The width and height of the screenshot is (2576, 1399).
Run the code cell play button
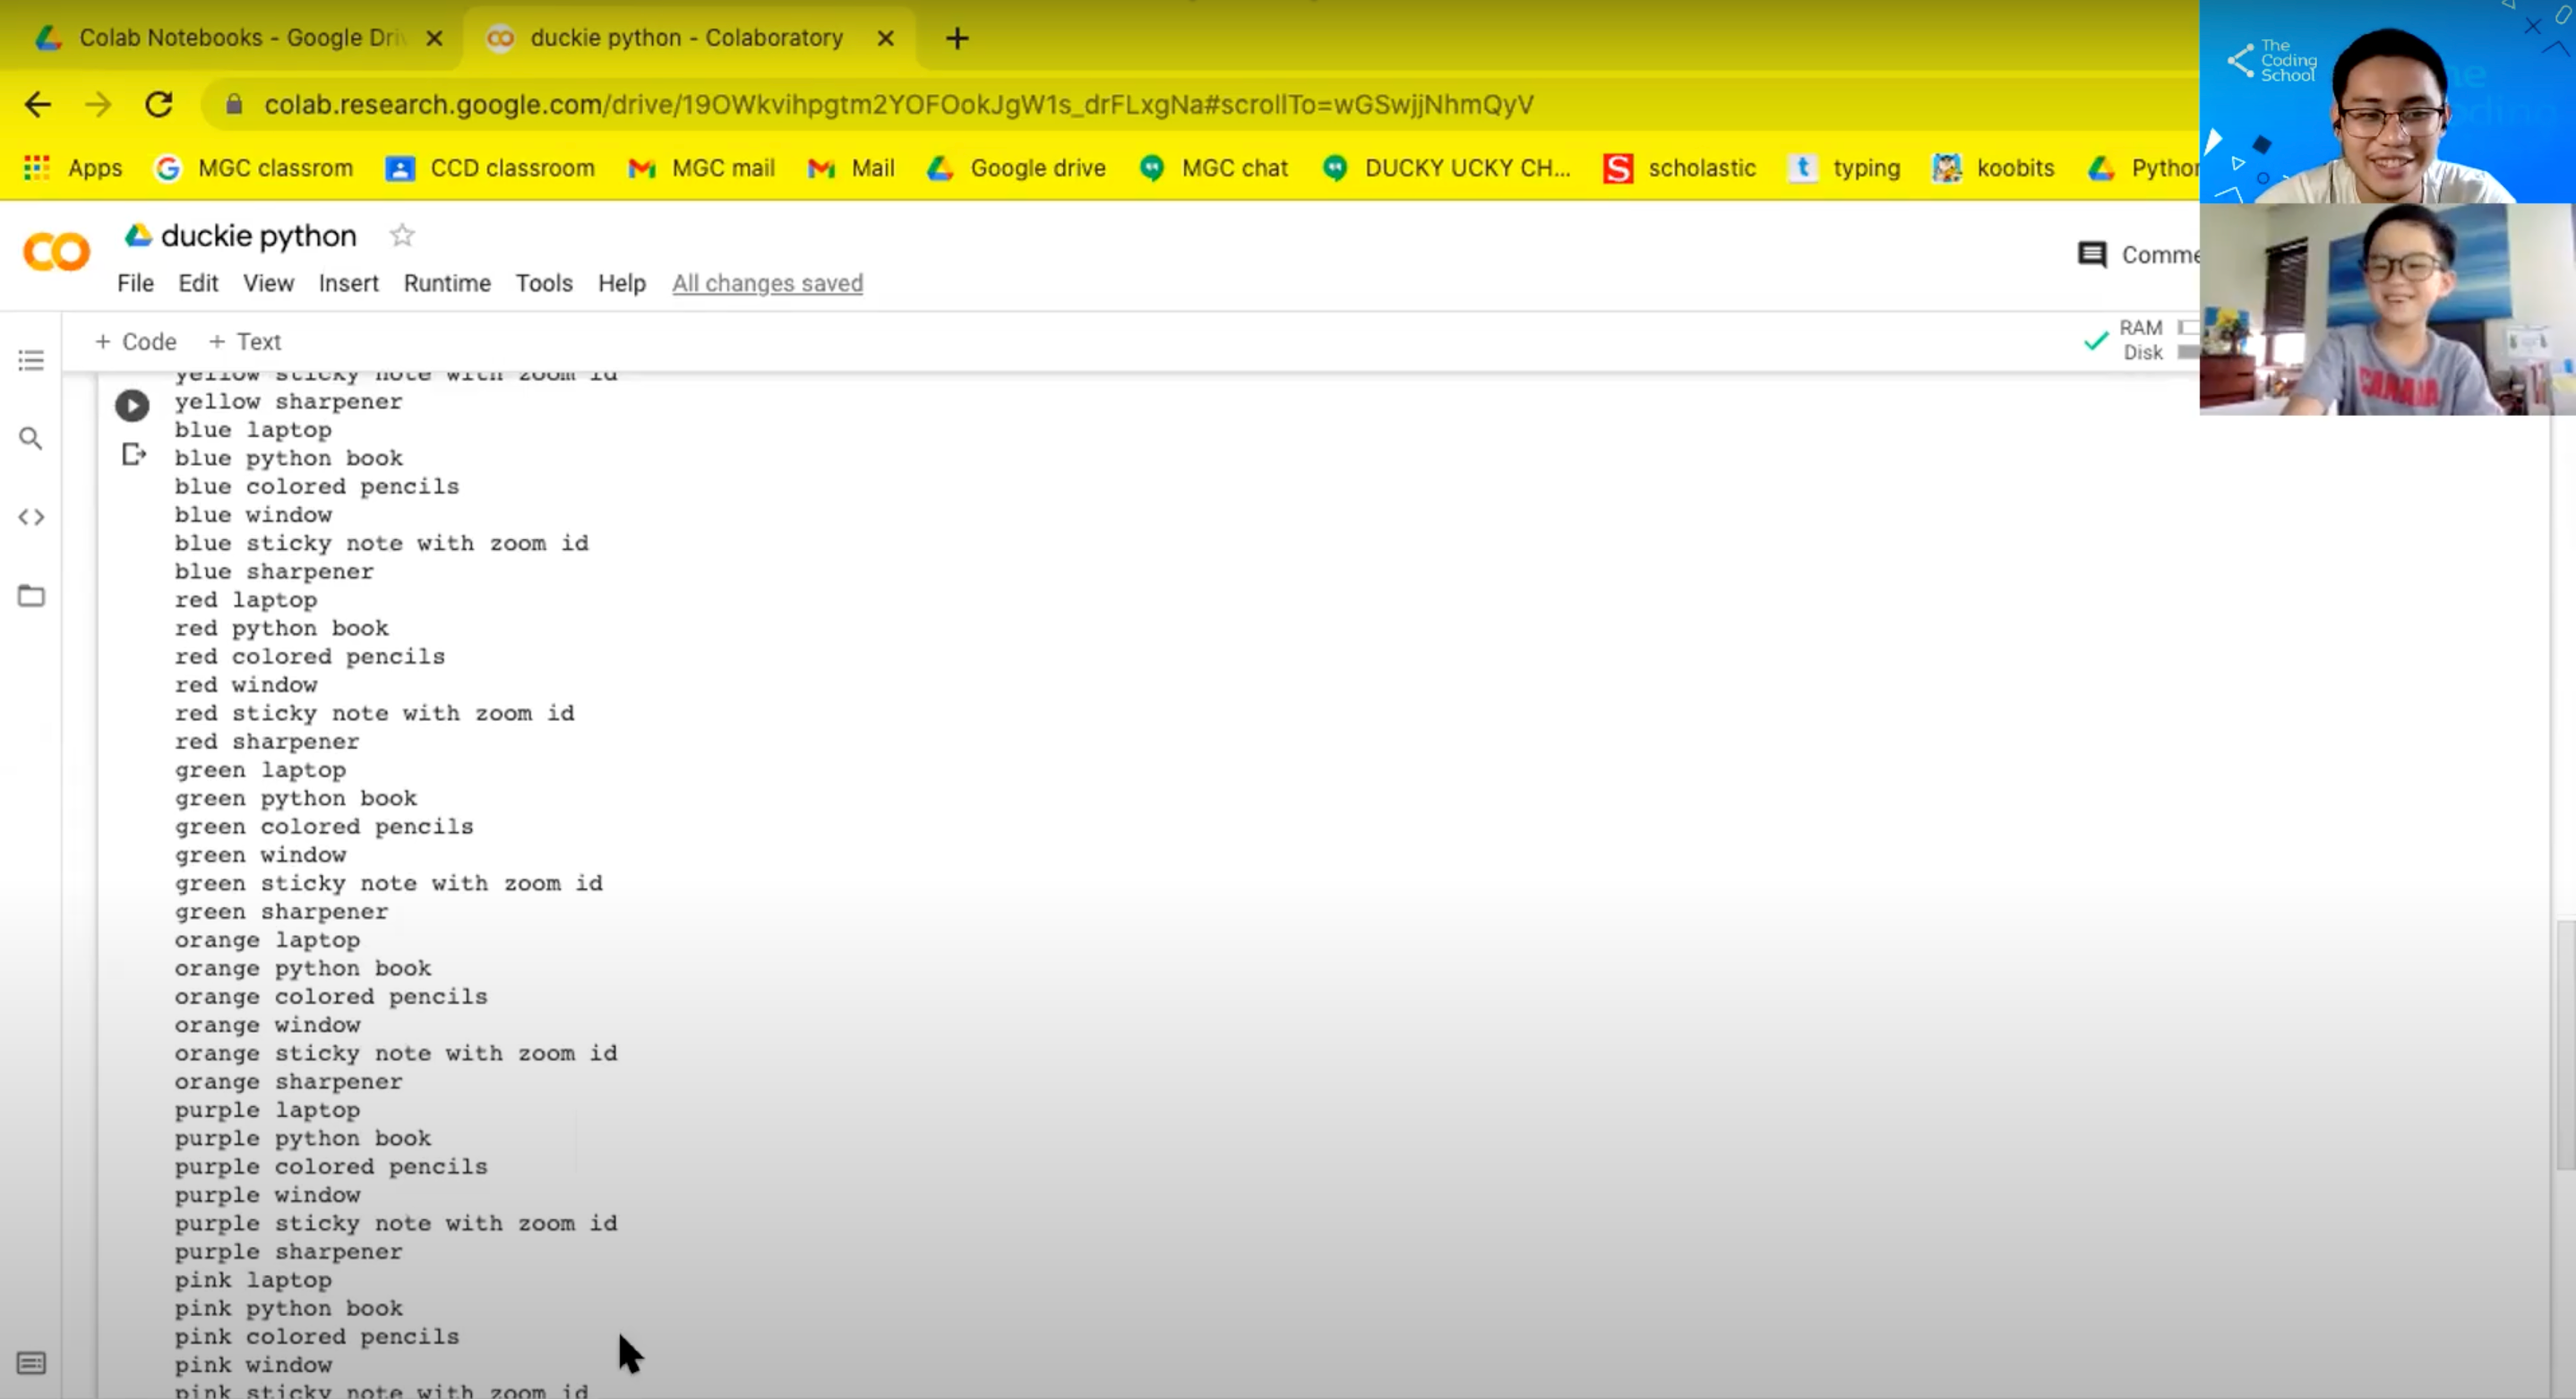[132, 405]
